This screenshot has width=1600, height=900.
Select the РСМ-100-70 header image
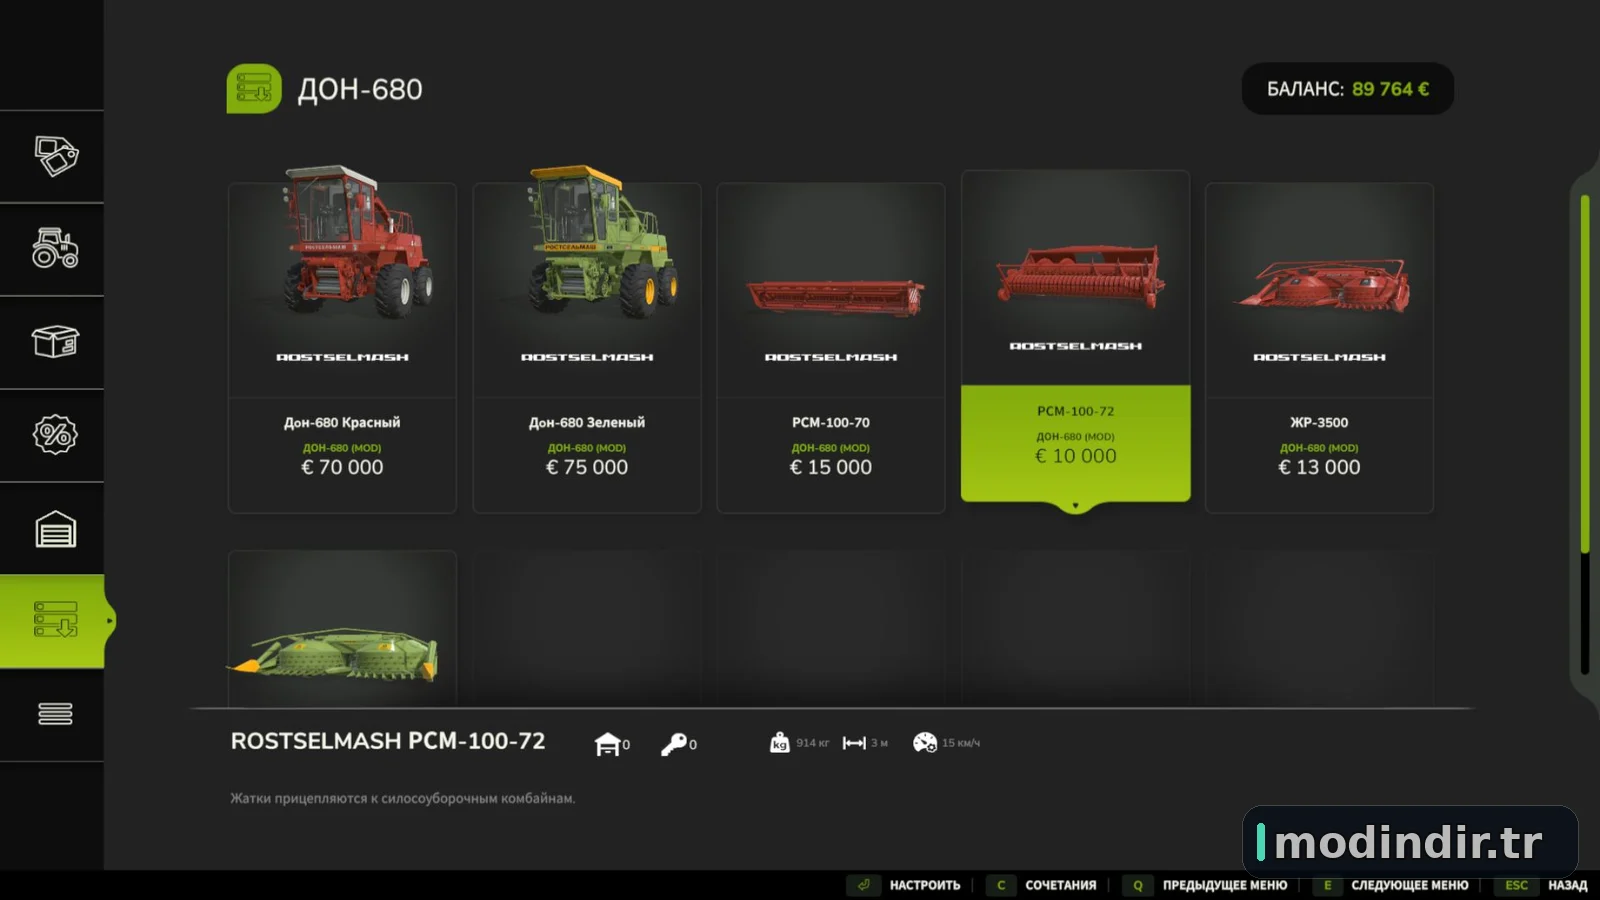[x=835, y=297]
